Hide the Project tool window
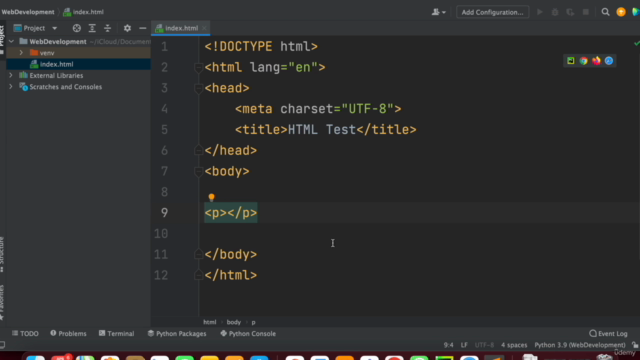640x360 pixels. click(142, 28)
